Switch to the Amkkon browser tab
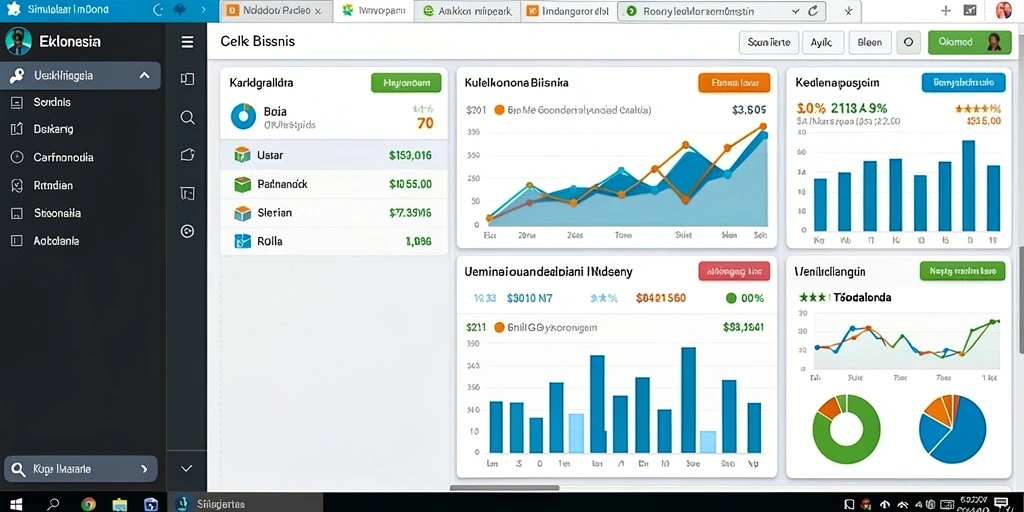Screen dimensions: 1024x512 point(468,11)
